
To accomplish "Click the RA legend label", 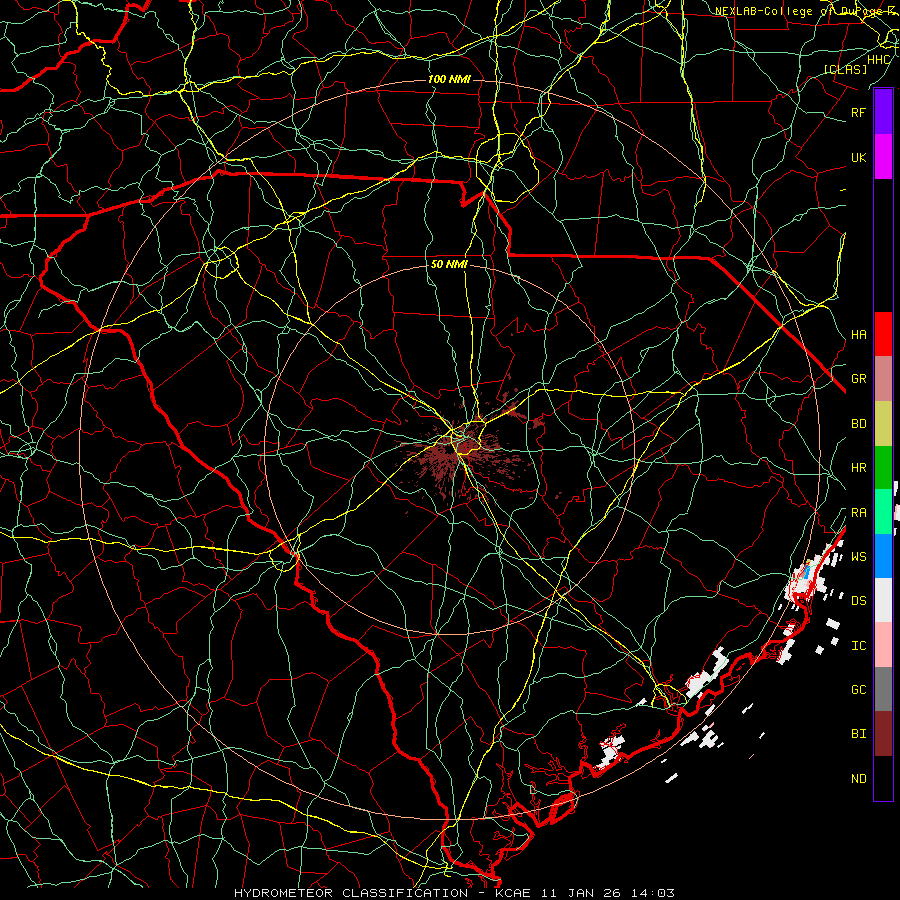I will 858,513.
